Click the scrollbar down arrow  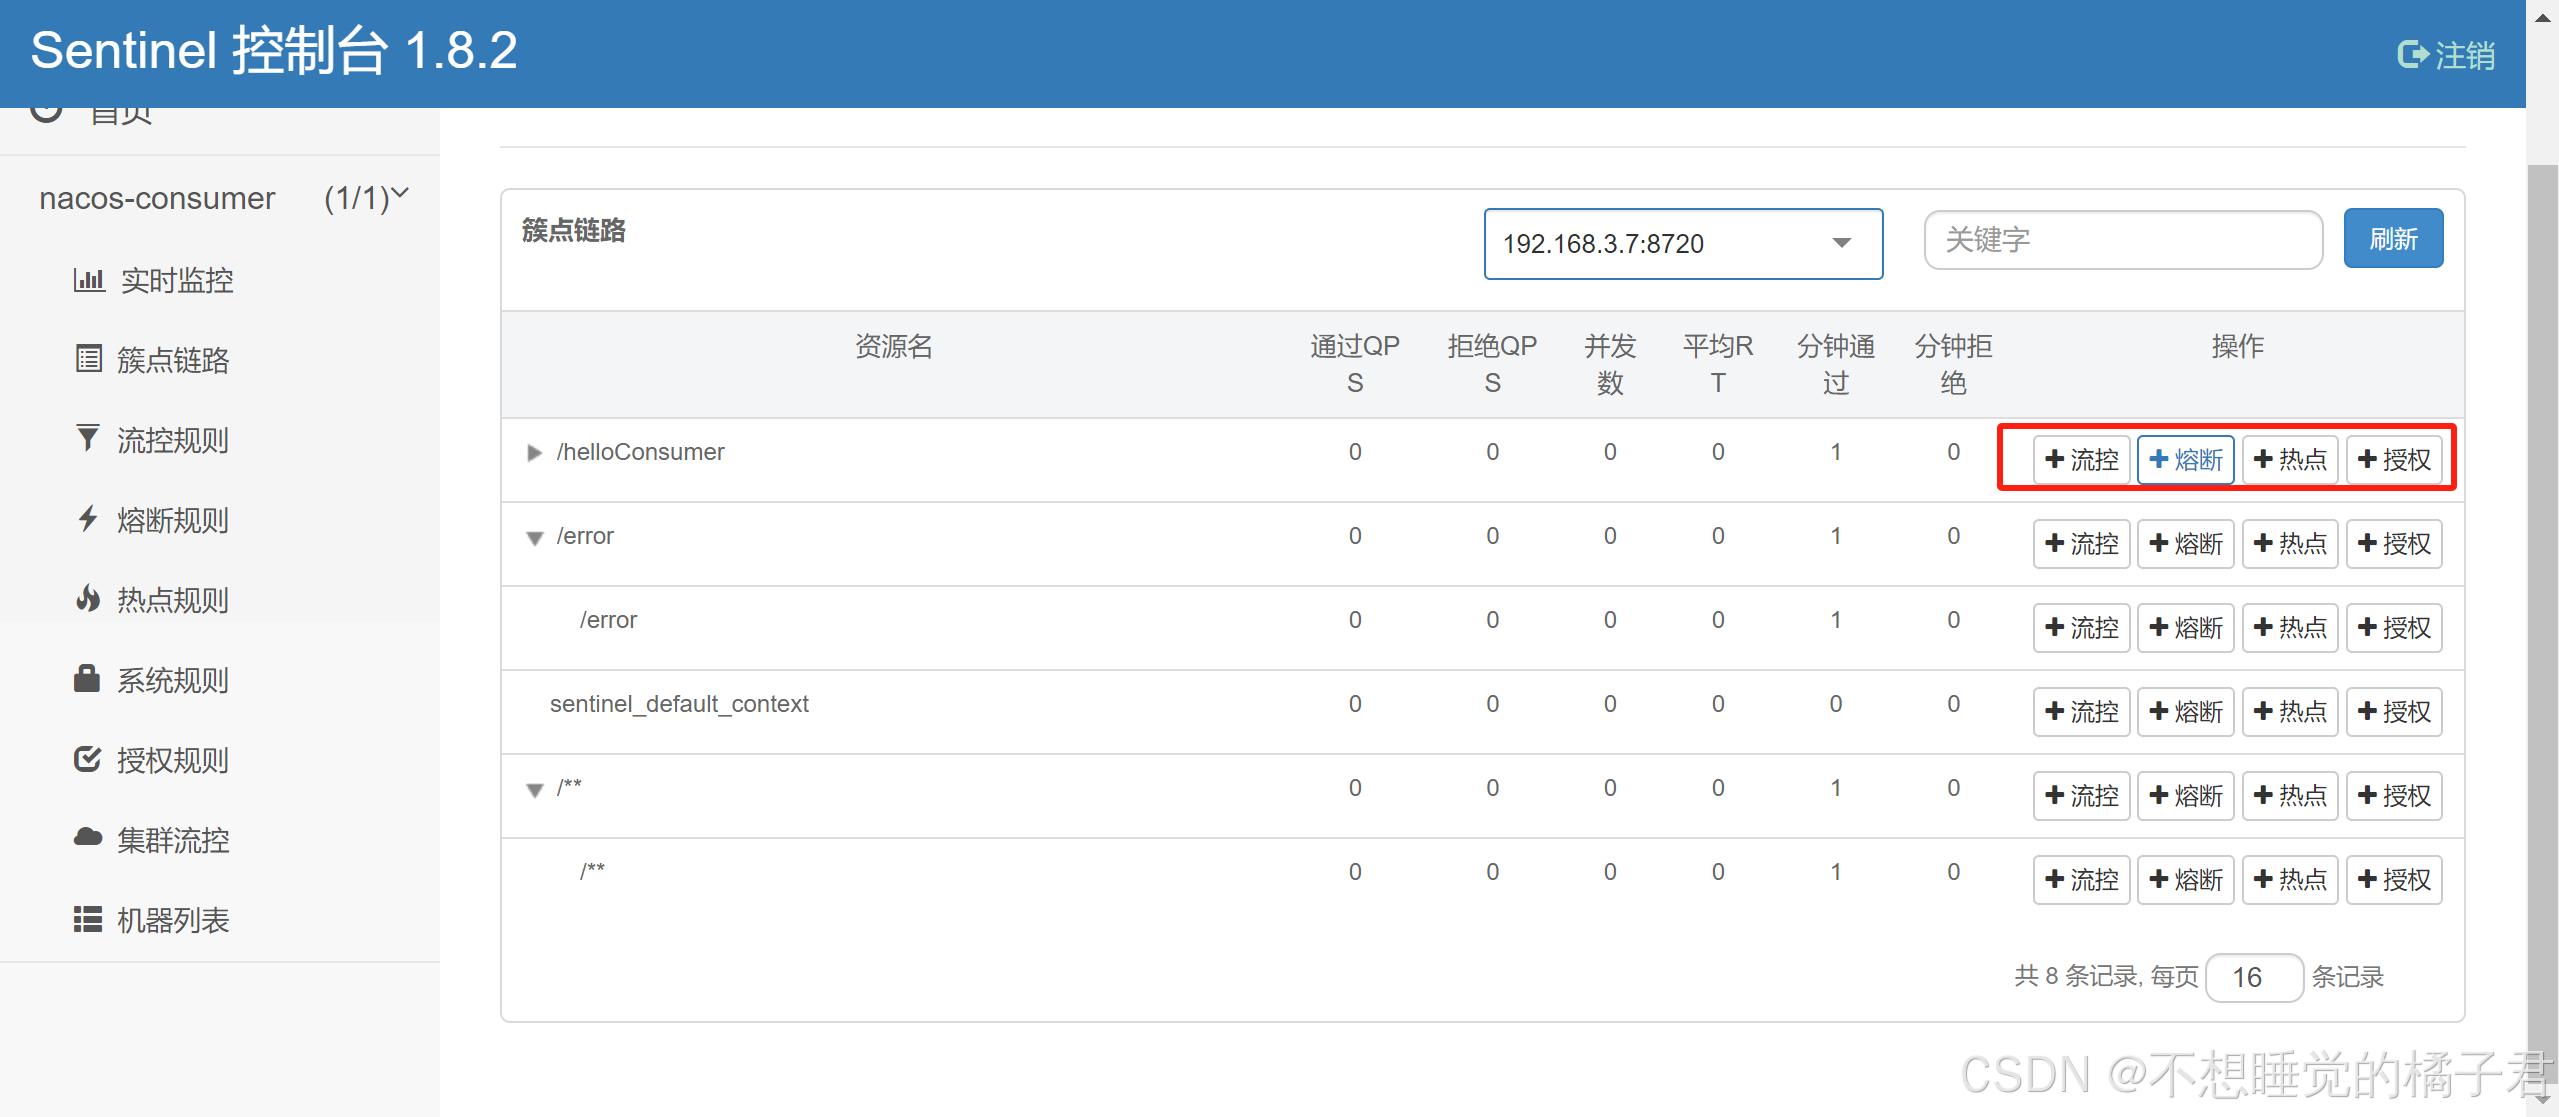point(2542,1100)
